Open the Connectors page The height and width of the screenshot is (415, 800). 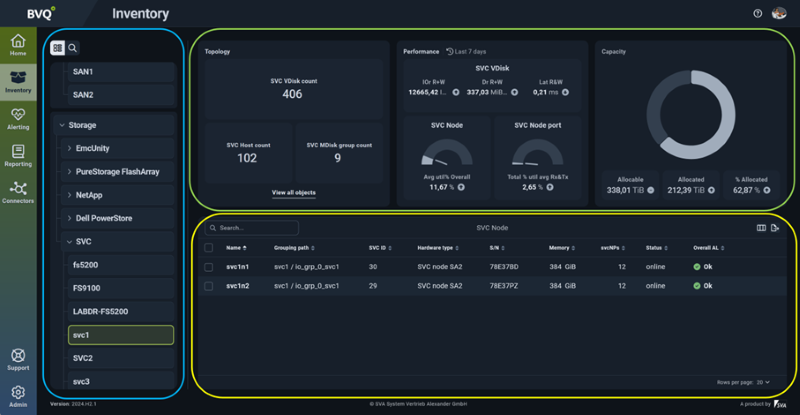point(18,191)
